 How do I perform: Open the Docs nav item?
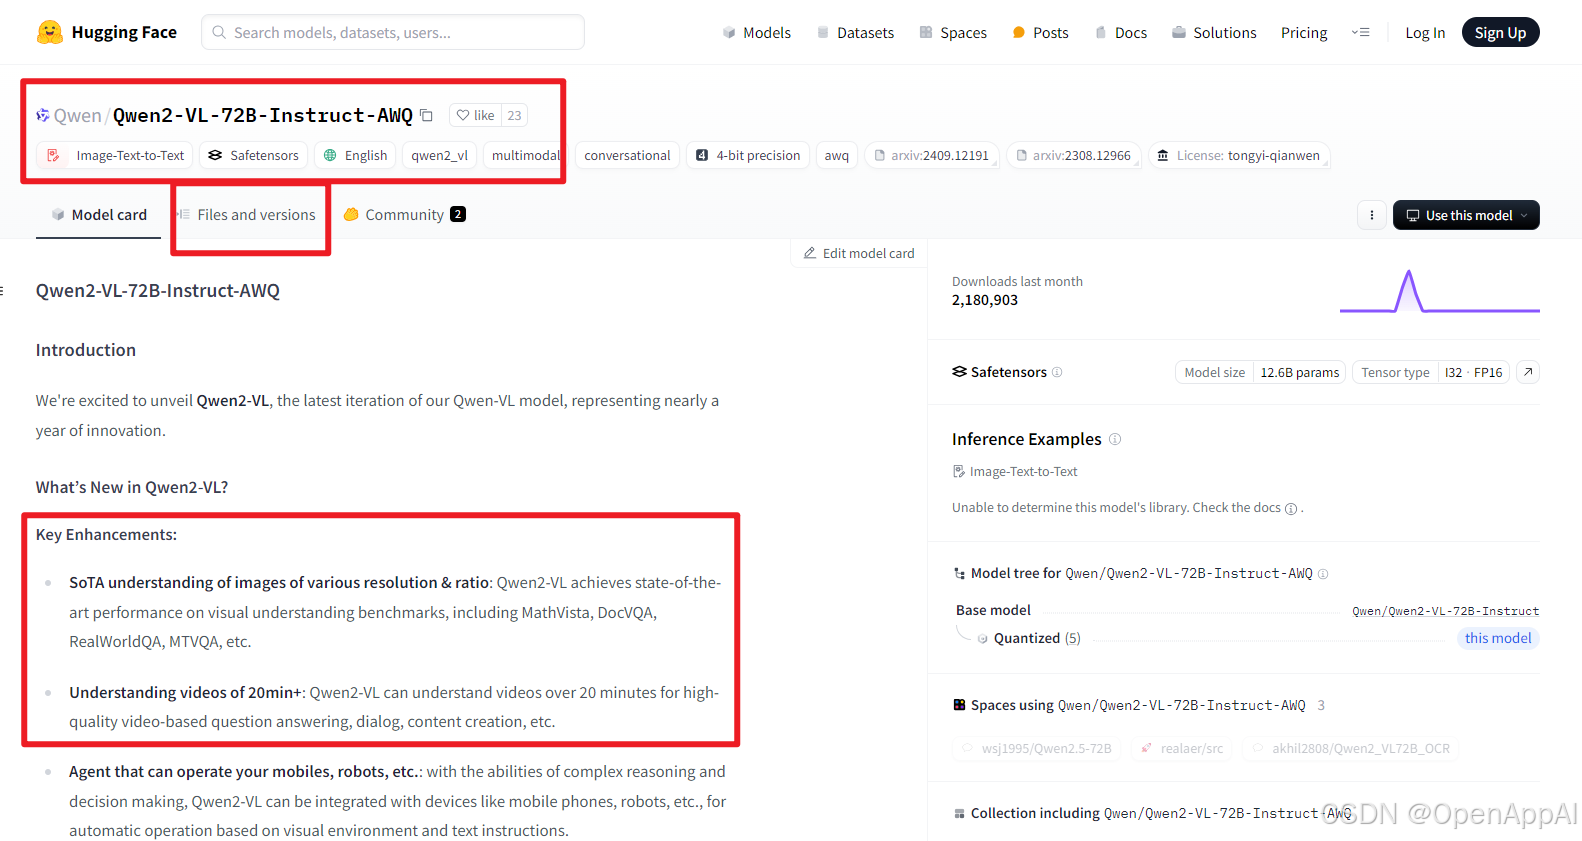[x=1121, y=33]
